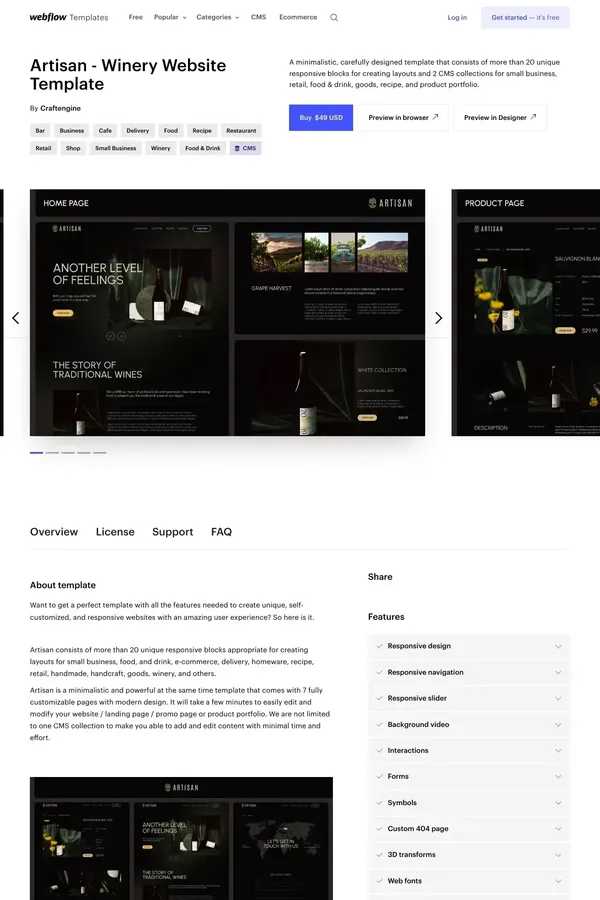This screenshot has width=600, height=900.
Task: Select the Winery tag
Action: tap(161, 148)
